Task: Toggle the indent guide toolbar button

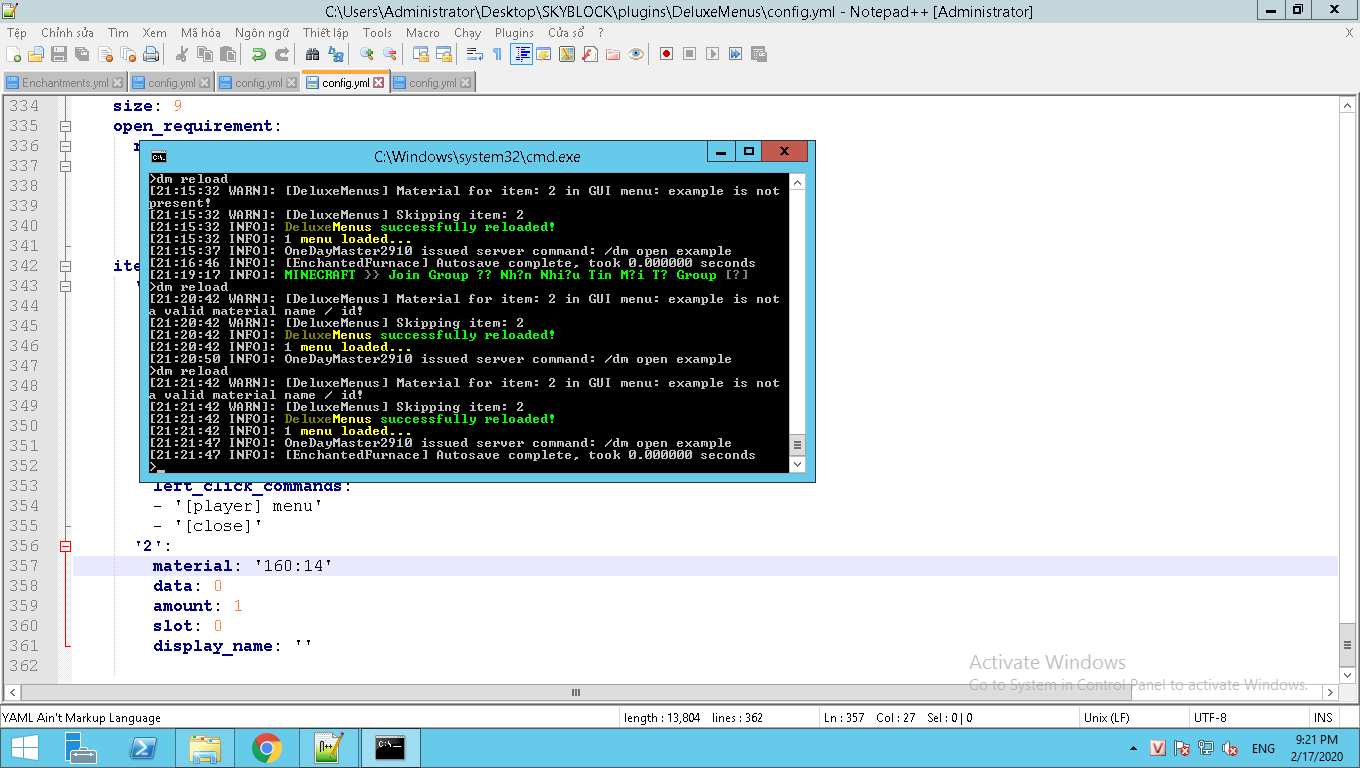Action: (521, 54)
